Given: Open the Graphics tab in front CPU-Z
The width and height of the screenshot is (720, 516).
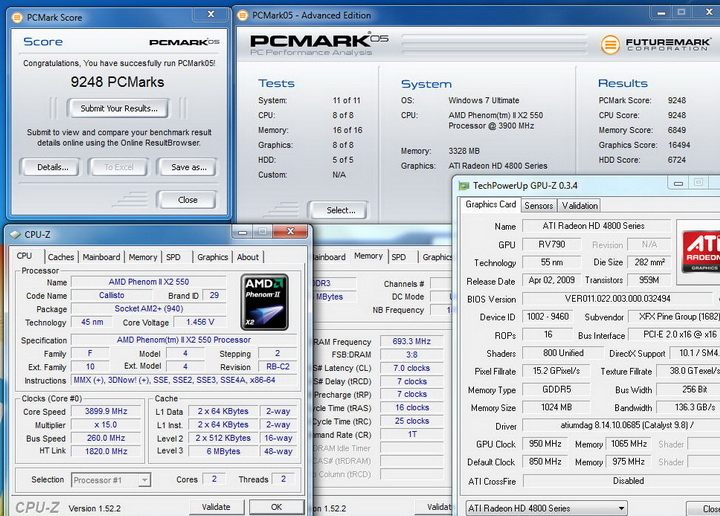Looking at the screenshot, I should tap(213, 257).
